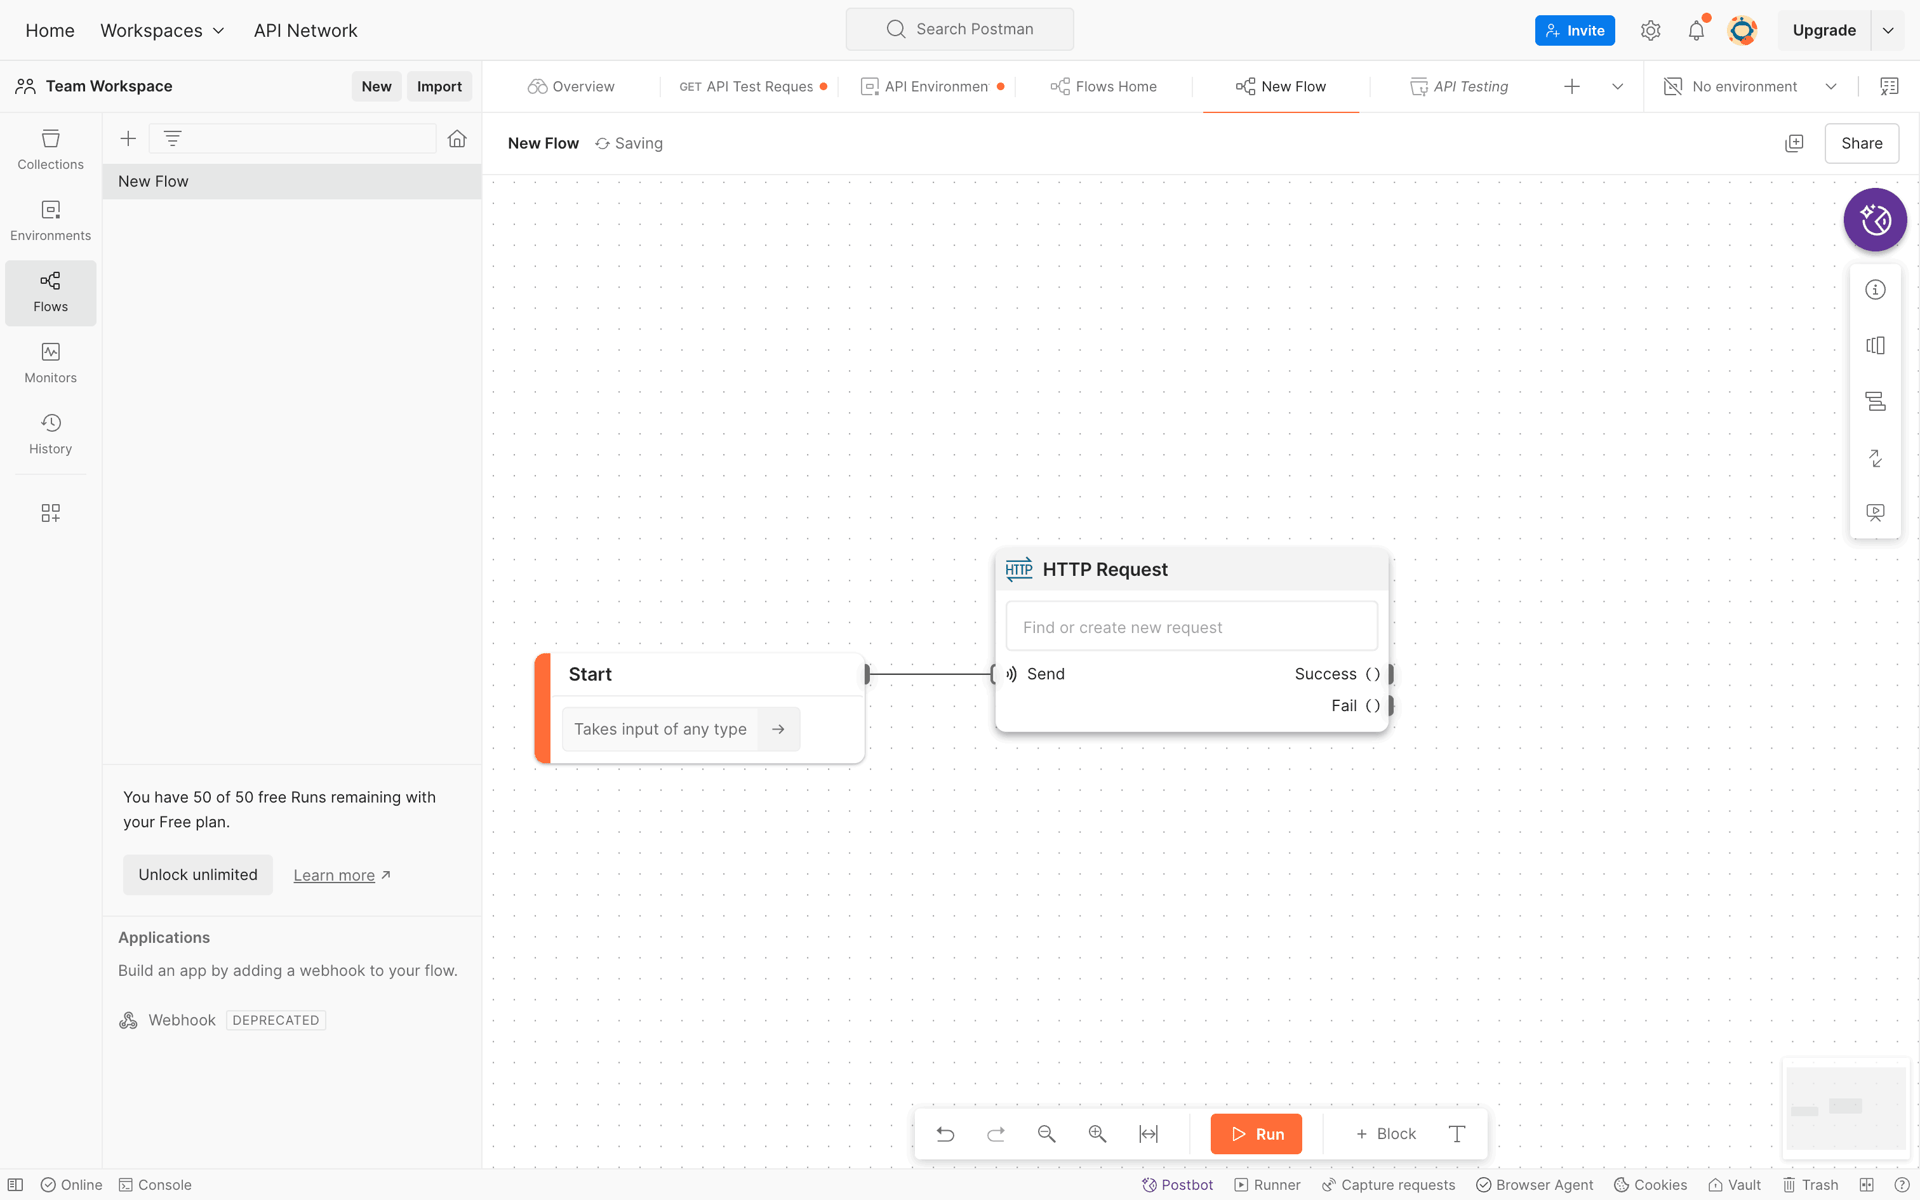Click the Upgrade button

tap(1824, 30)
